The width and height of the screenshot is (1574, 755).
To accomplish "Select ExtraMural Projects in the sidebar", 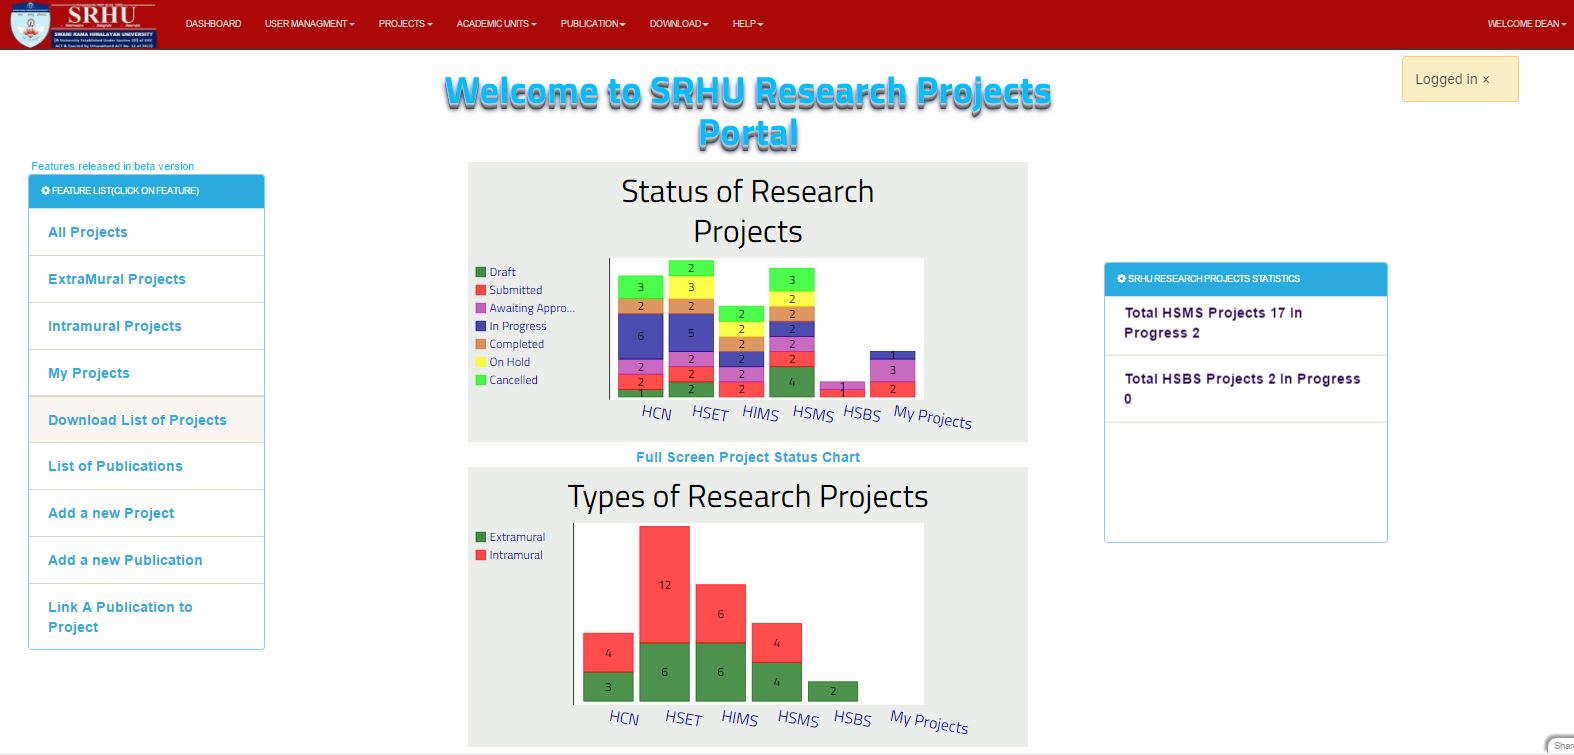I will pos(146,279).
